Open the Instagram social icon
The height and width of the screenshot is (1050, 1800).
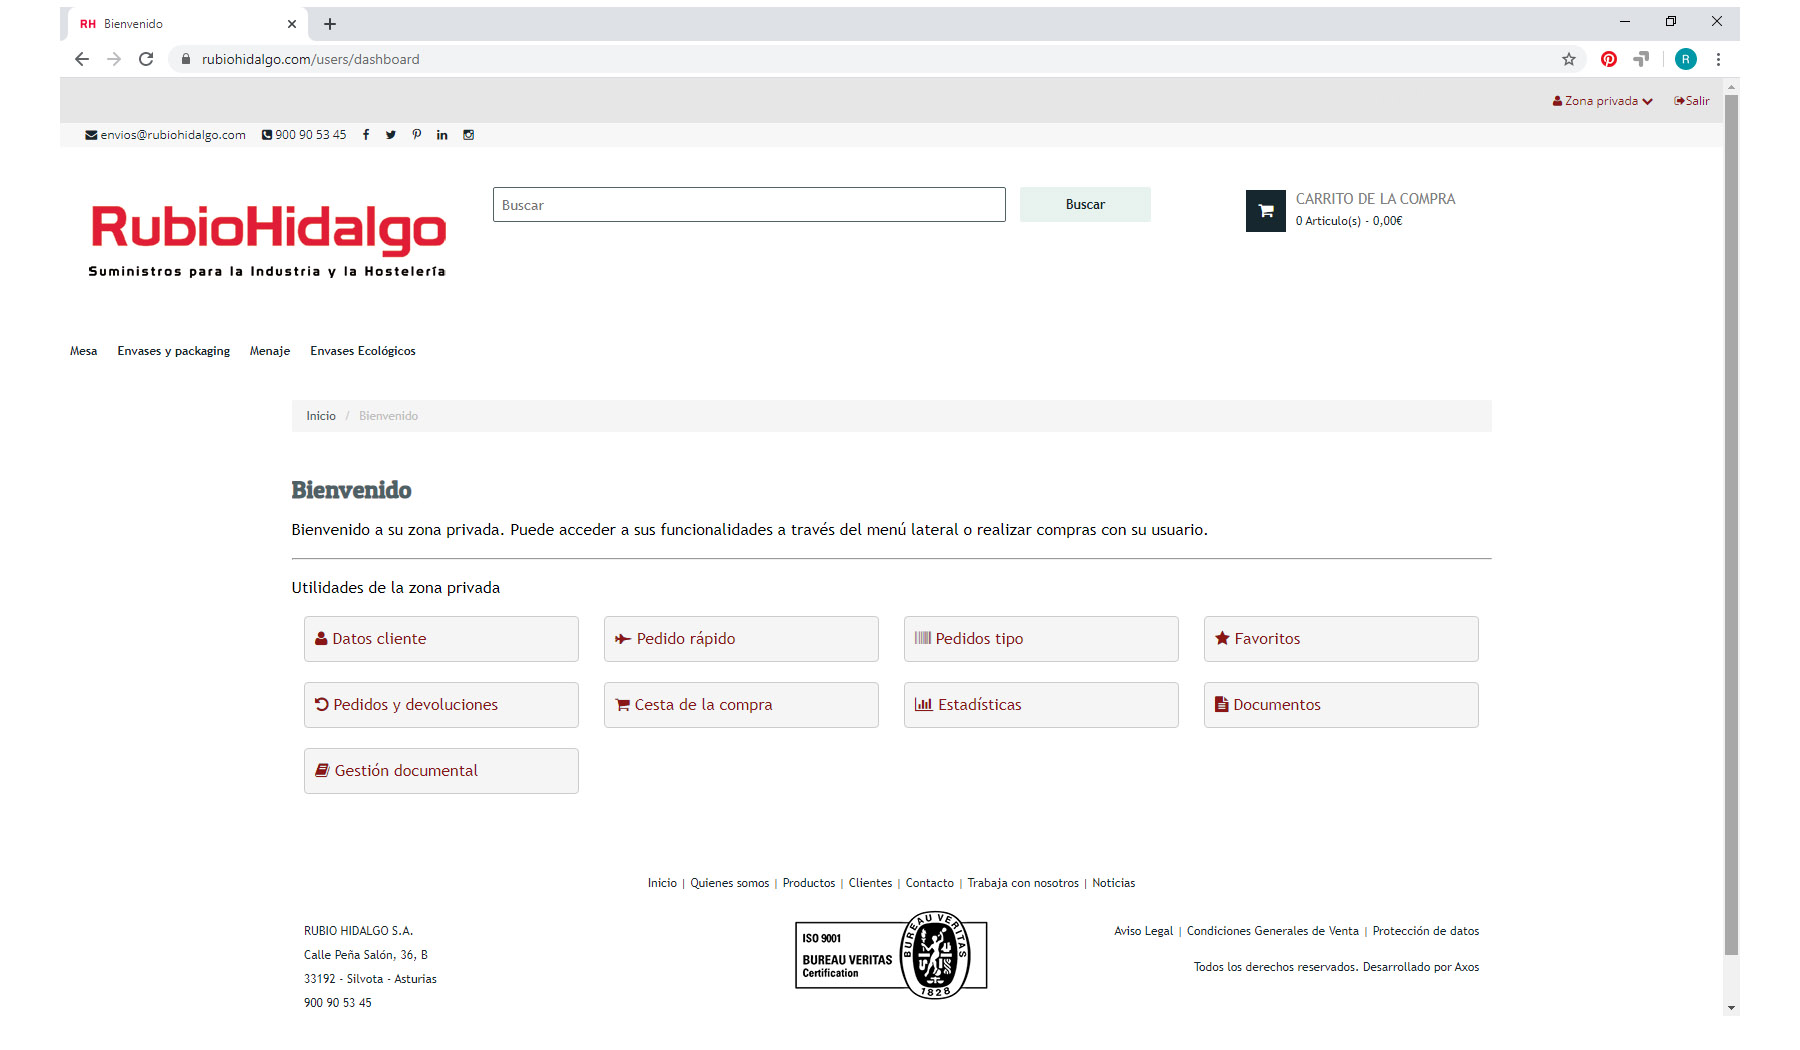(468, 135)
